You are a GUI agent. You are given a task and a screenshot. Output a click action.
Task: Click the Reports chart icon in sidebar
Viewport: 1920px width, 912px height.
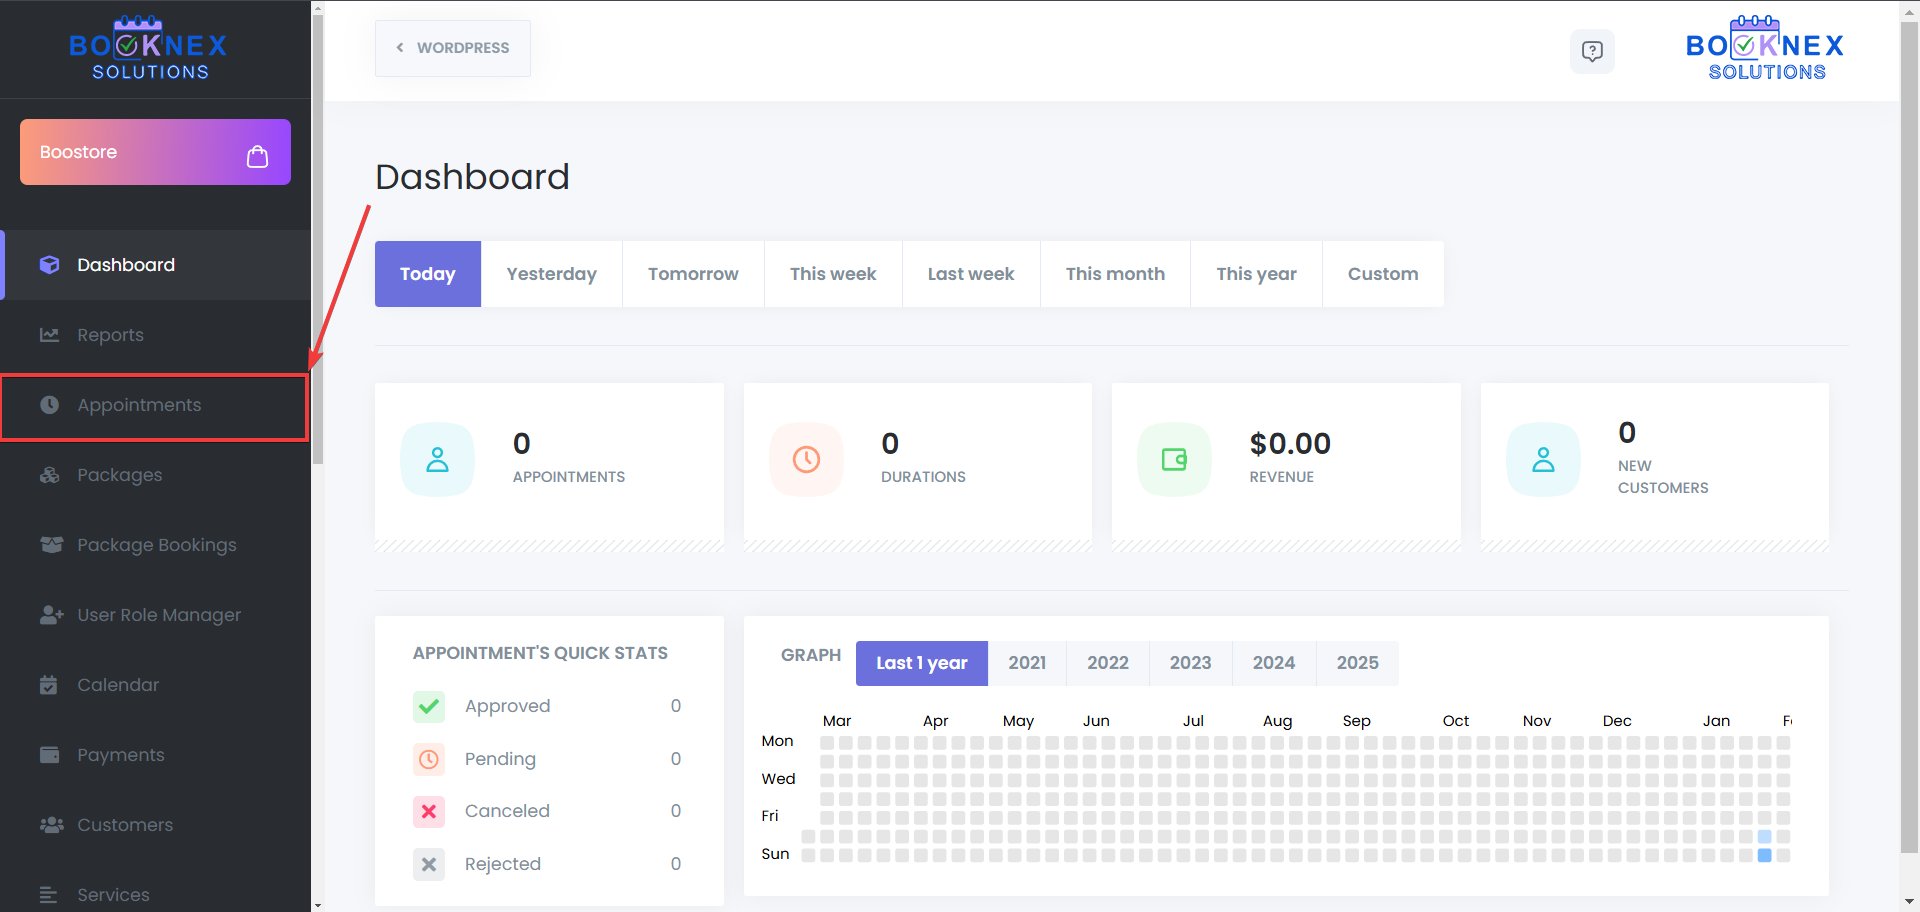pos(49,335)
